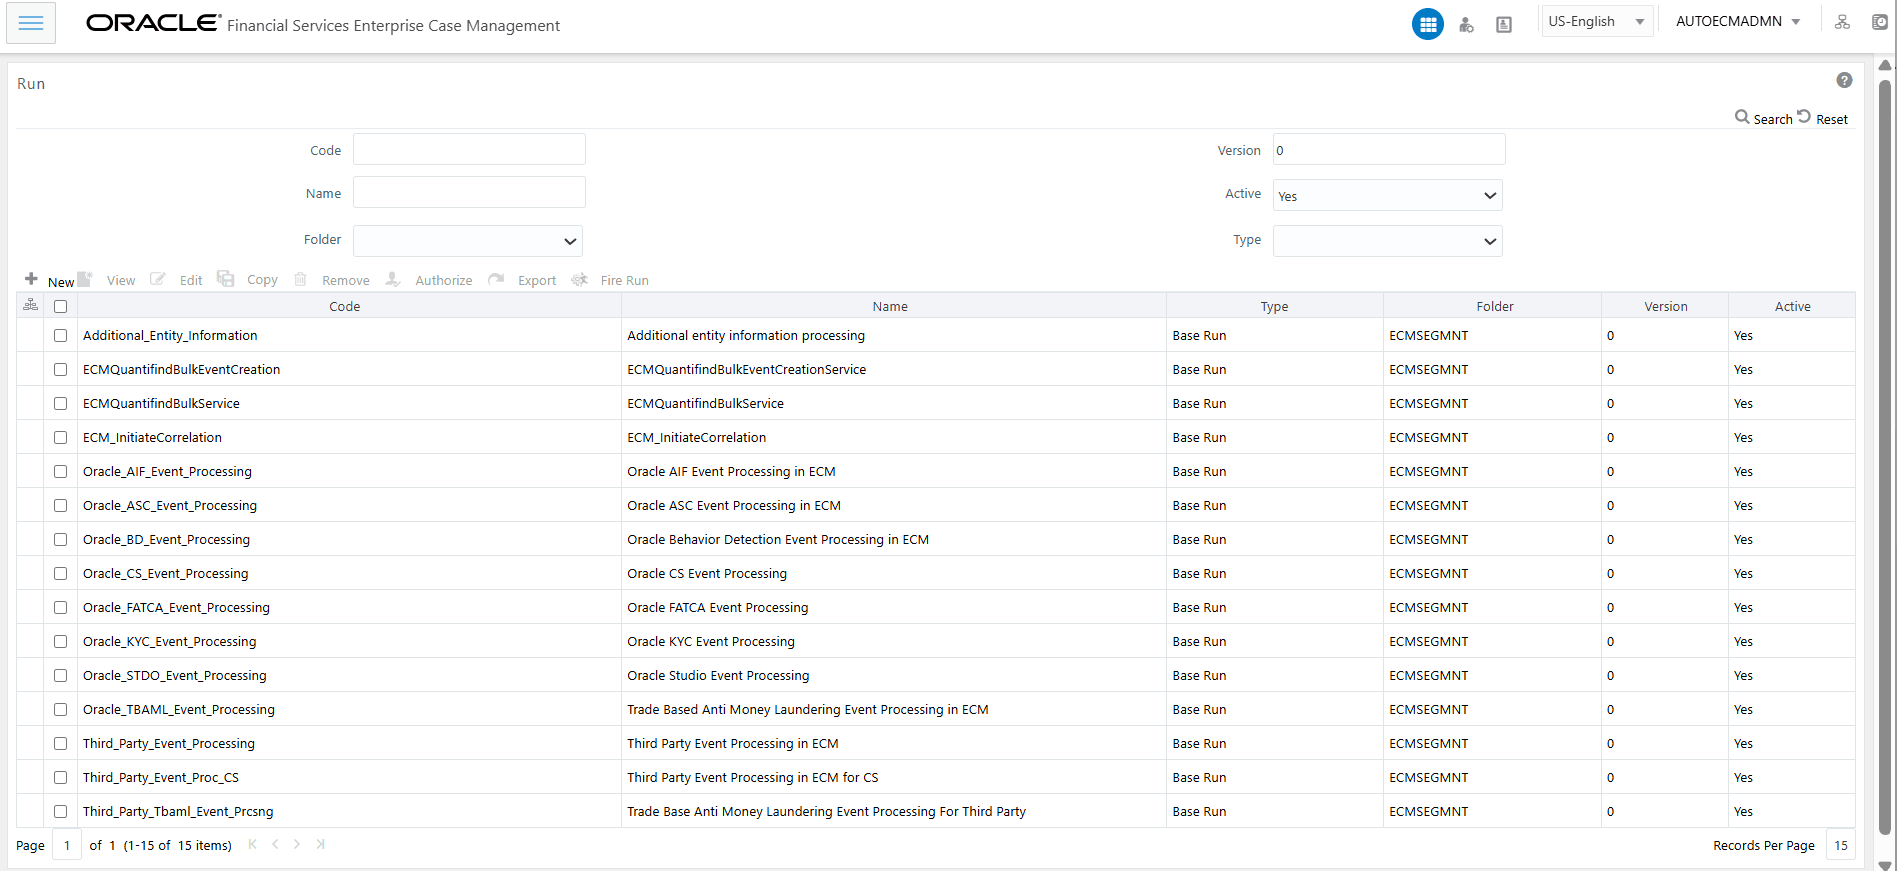Click the page number input box

tap(67, 845)
